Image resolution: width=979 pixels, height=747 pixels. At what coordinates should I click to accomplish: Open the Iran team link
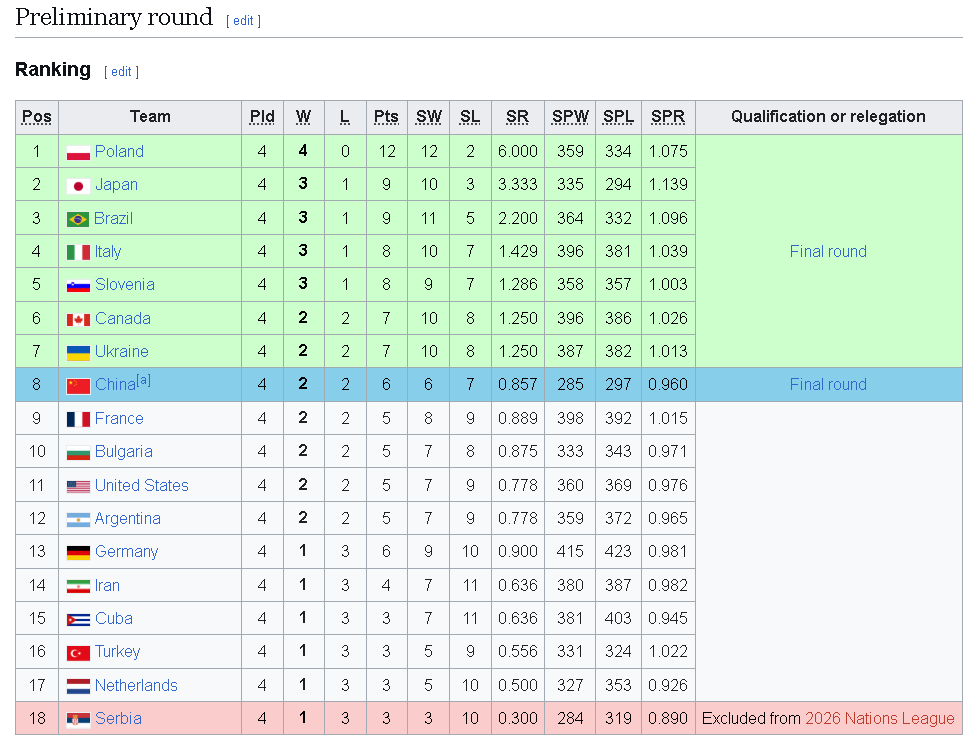[107, 585]
